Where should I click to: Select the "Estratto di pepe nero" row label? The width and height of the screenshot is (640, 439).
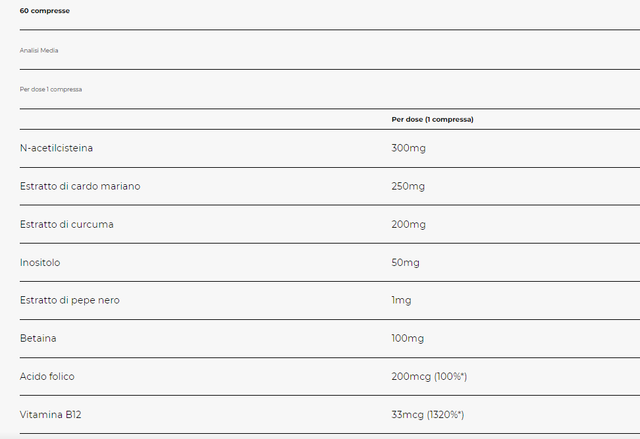tap(70, 300)
